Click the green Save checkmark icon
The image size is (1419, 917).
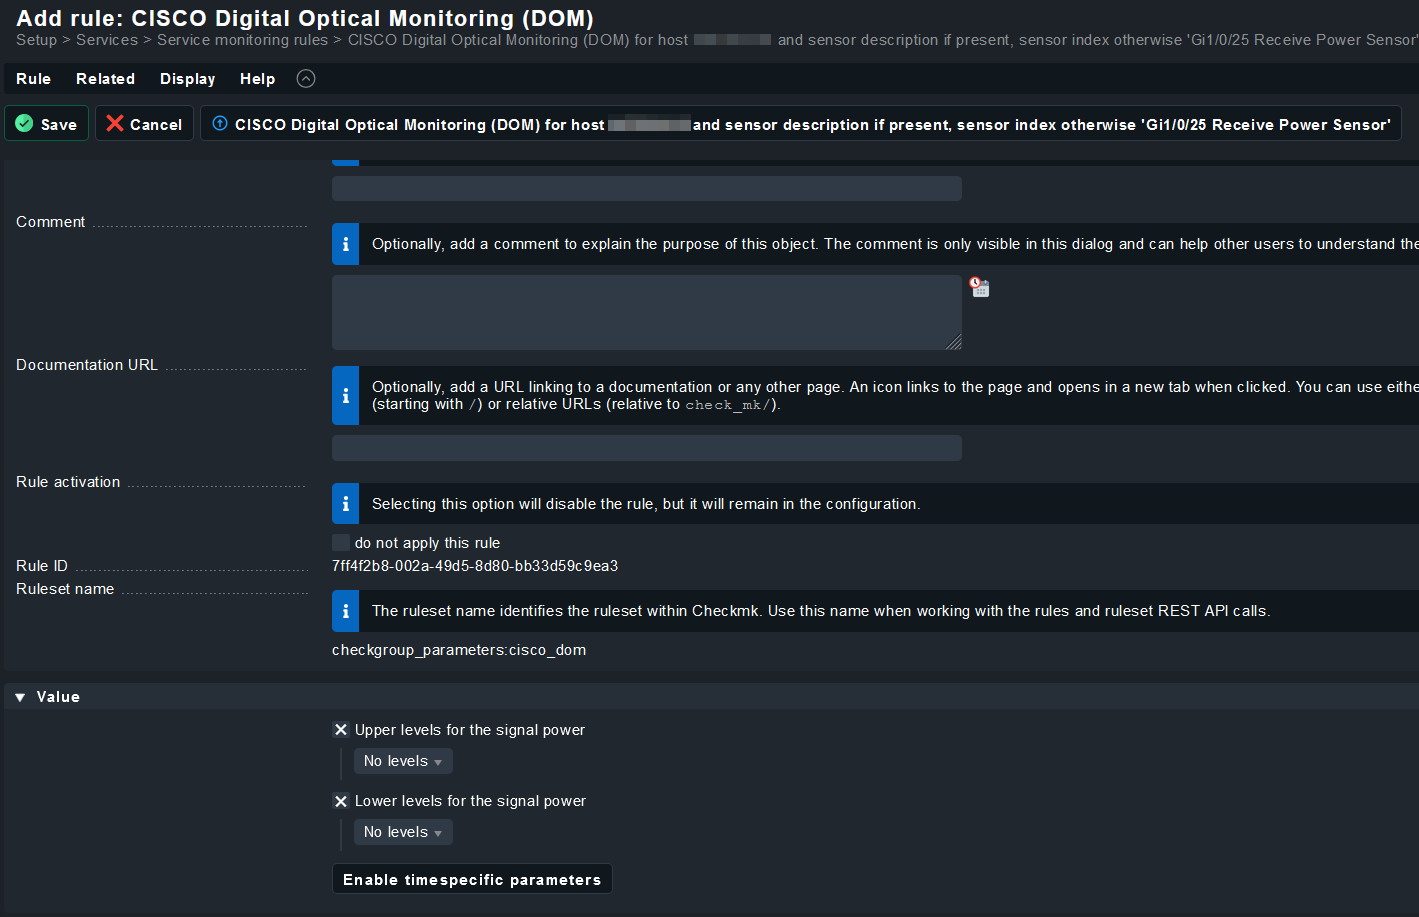pyautogui.click(x=25, y=124)
